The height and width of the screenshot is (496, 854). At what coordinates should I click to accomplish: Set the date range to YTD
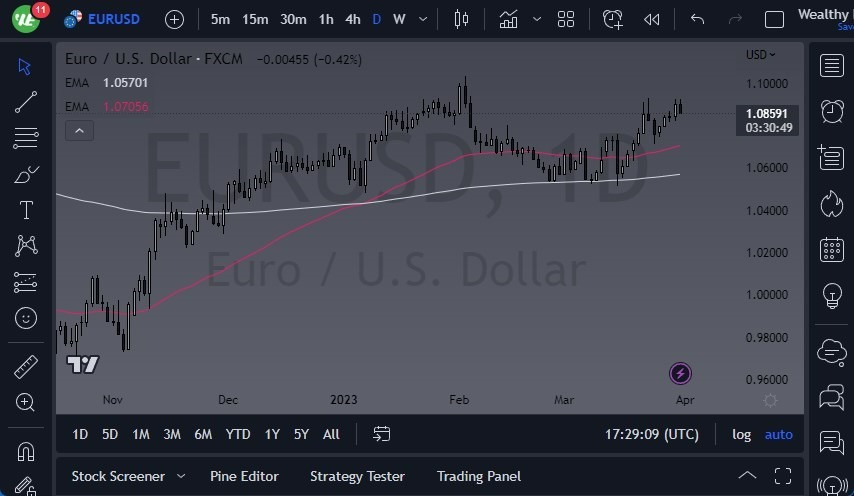(x=238, y=434)
